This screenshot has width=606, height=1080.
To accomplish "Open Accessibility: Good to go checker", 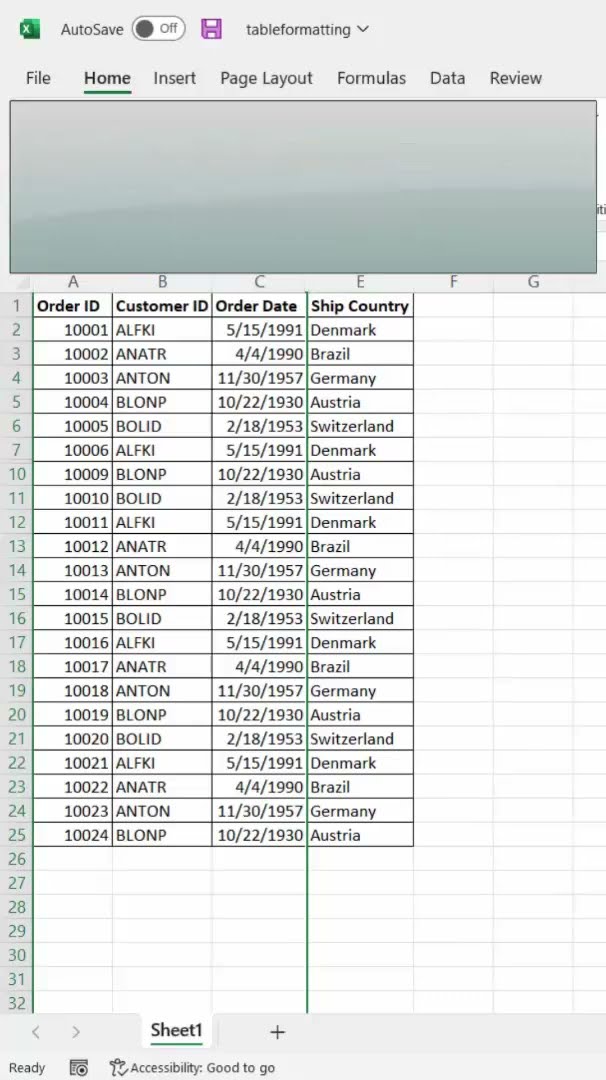I will (x=192, y=1068).
